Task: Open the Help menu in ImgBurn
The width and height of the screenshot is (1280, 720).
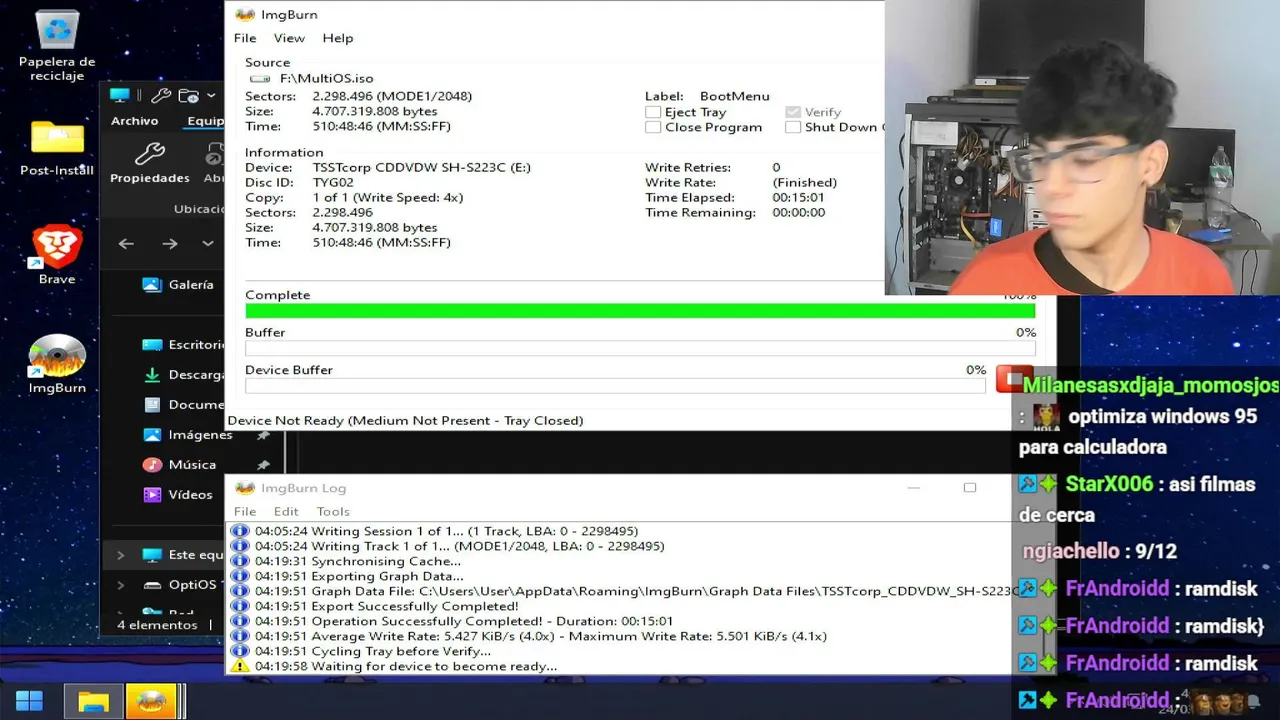Action: (x=338, y=38)
